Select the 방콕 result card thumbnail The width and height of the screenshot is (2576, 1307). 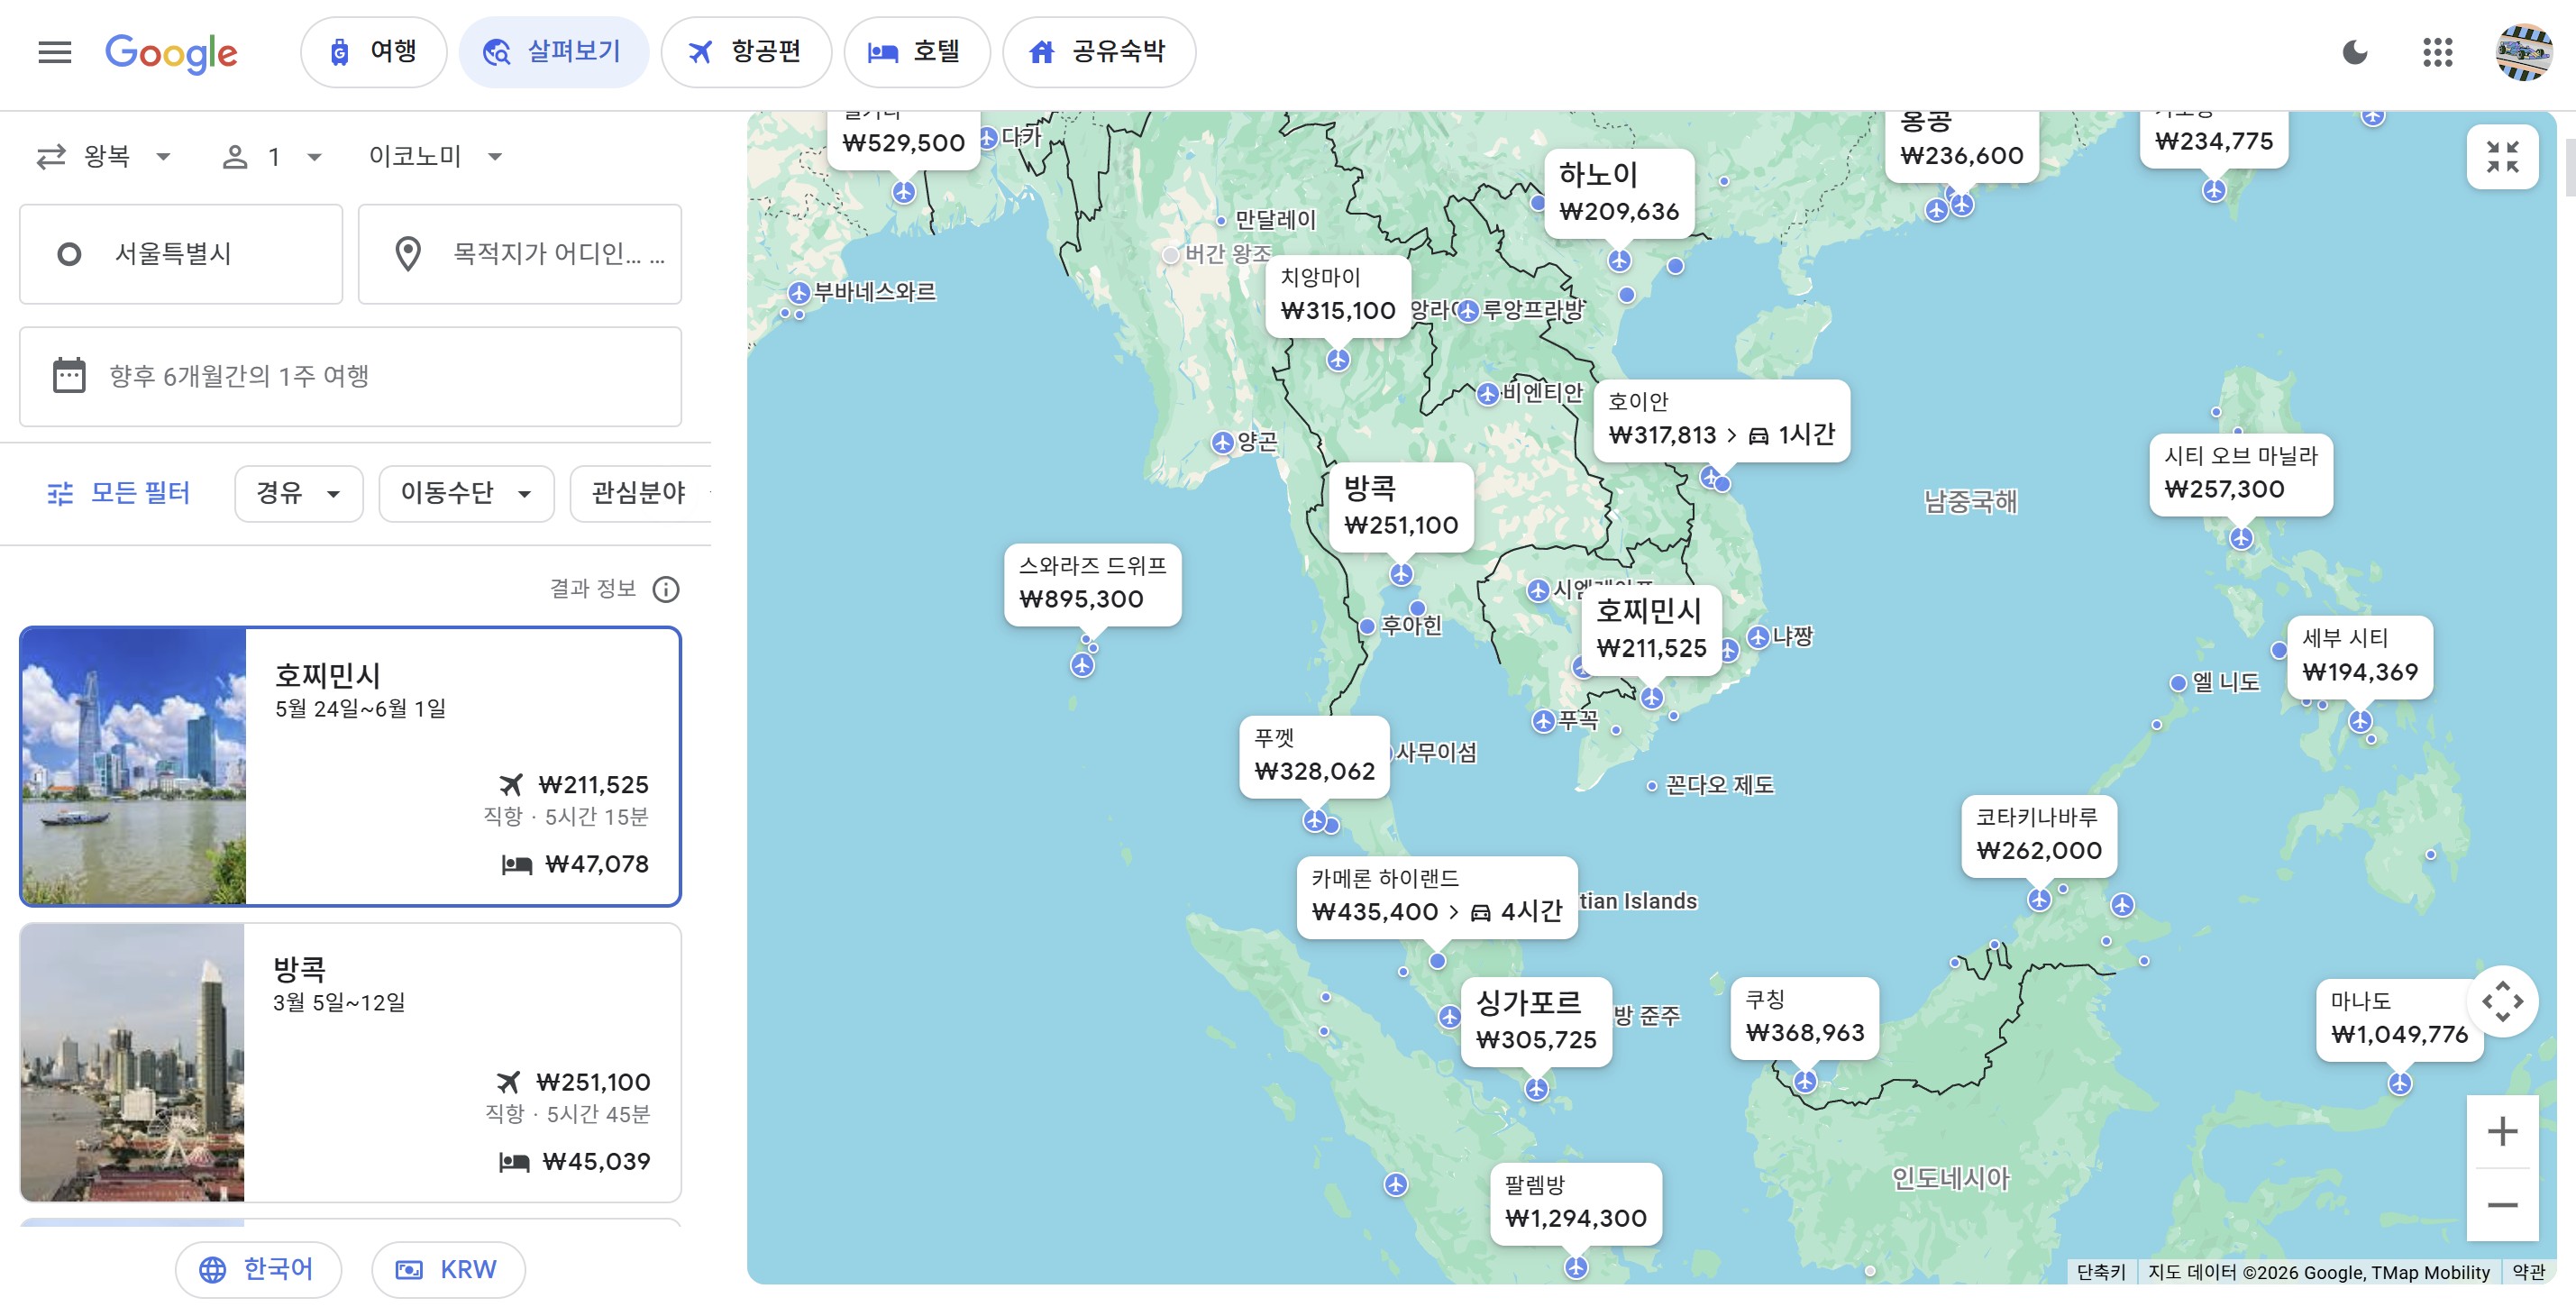pos(132,1062)
